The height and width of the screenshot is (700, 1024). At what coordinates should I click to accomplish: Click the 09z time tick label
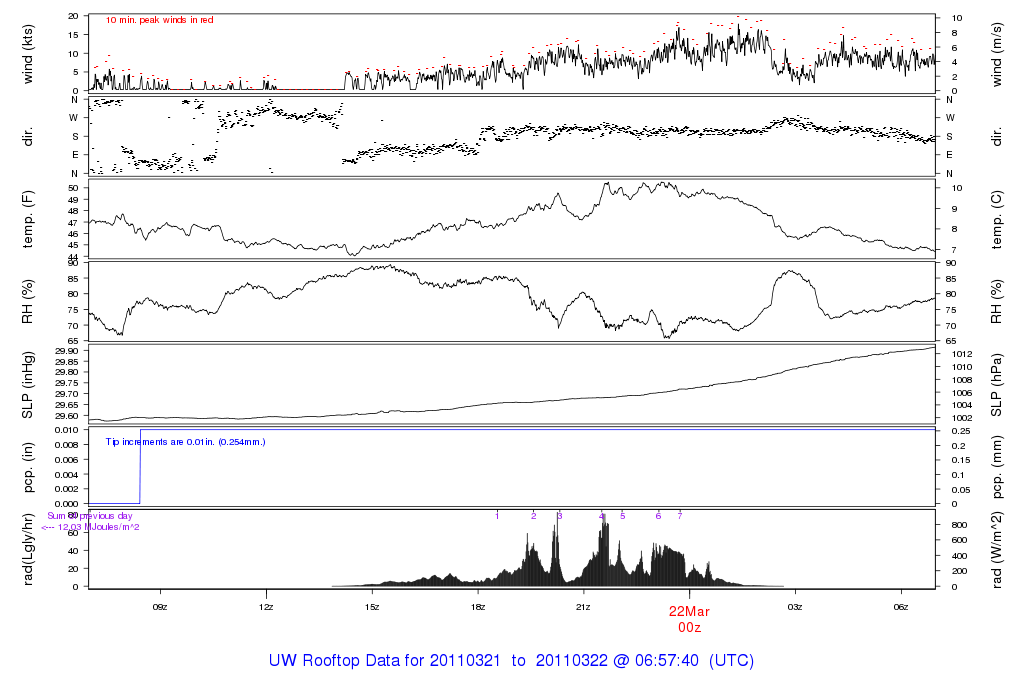[160, 607]
